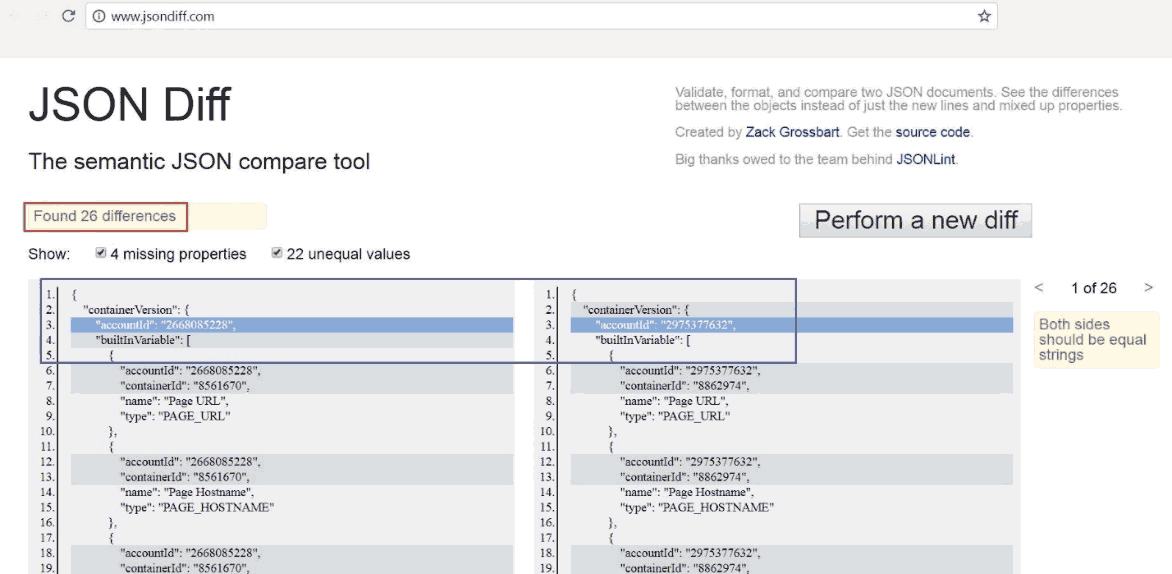Reload the page with the refresh icon

68,16
